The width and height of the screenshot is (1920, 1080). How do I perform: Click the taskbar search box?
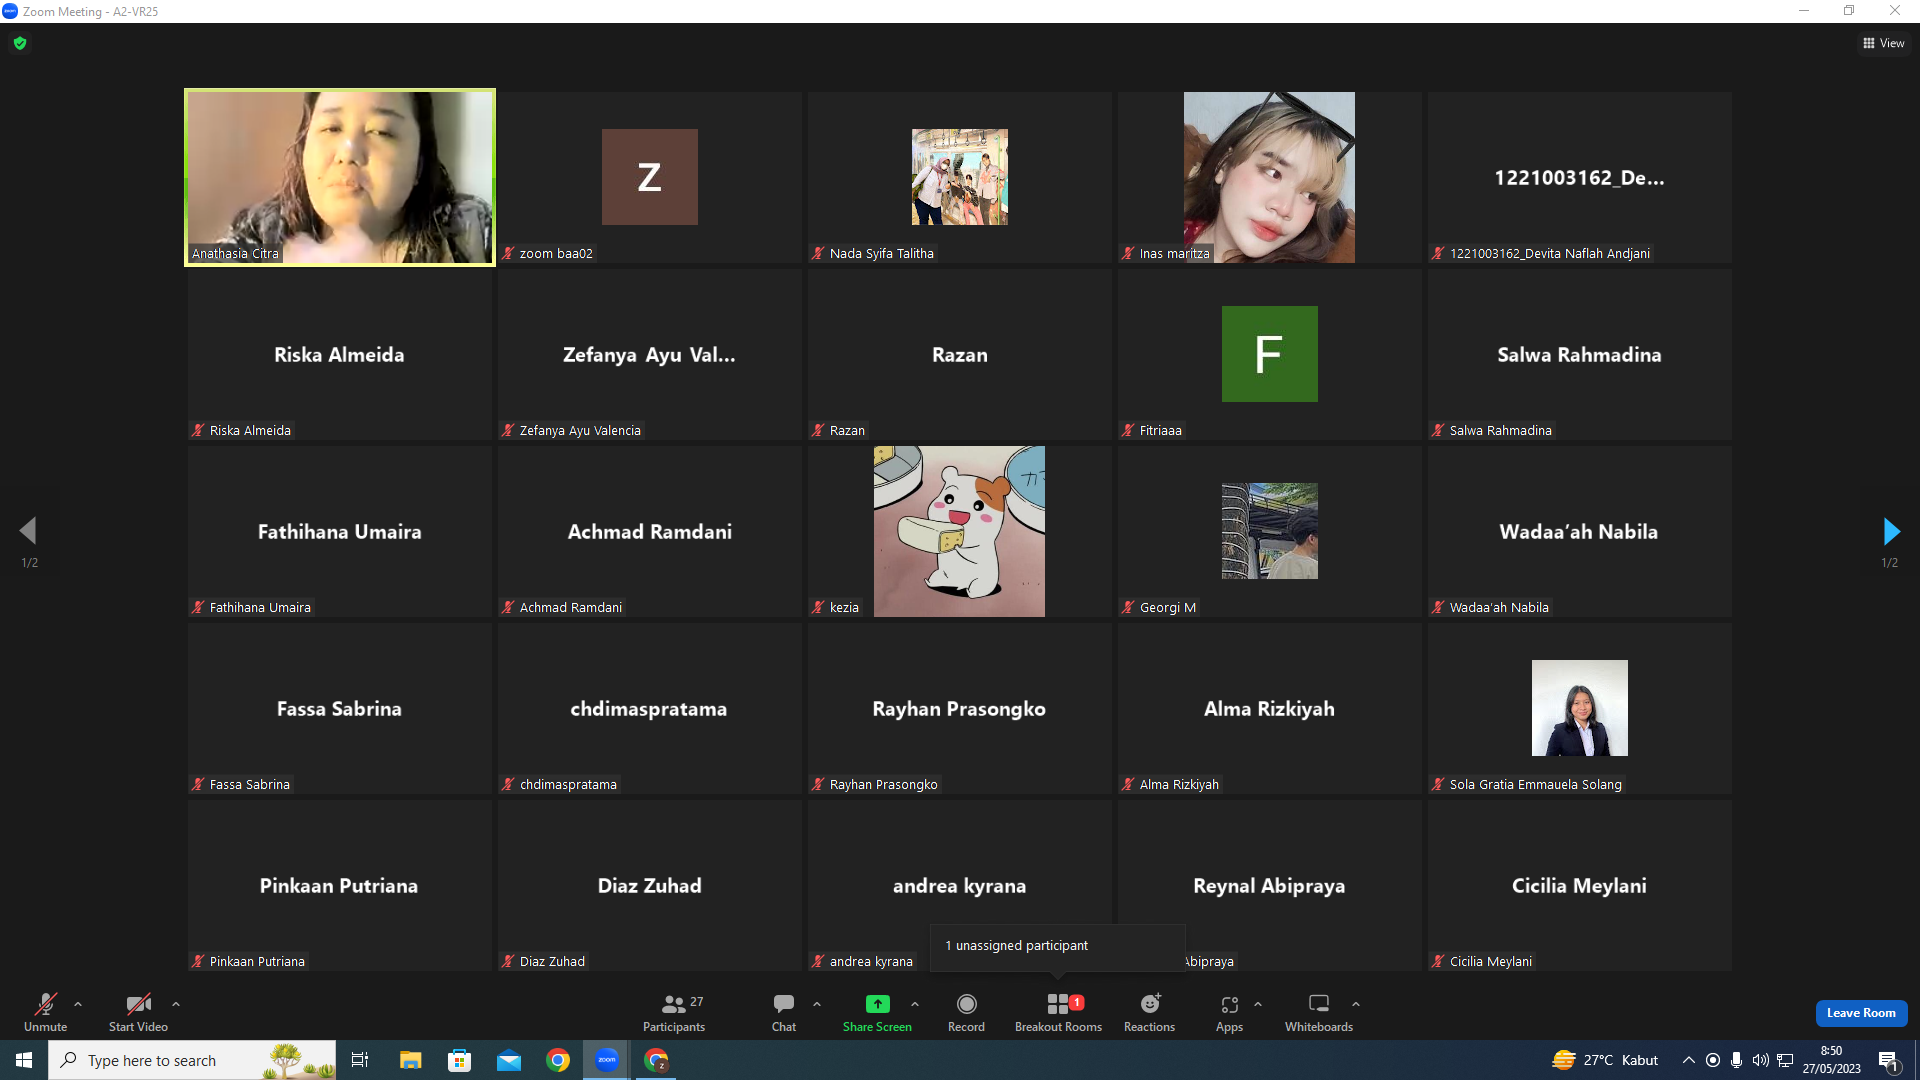pos(192,1060)
